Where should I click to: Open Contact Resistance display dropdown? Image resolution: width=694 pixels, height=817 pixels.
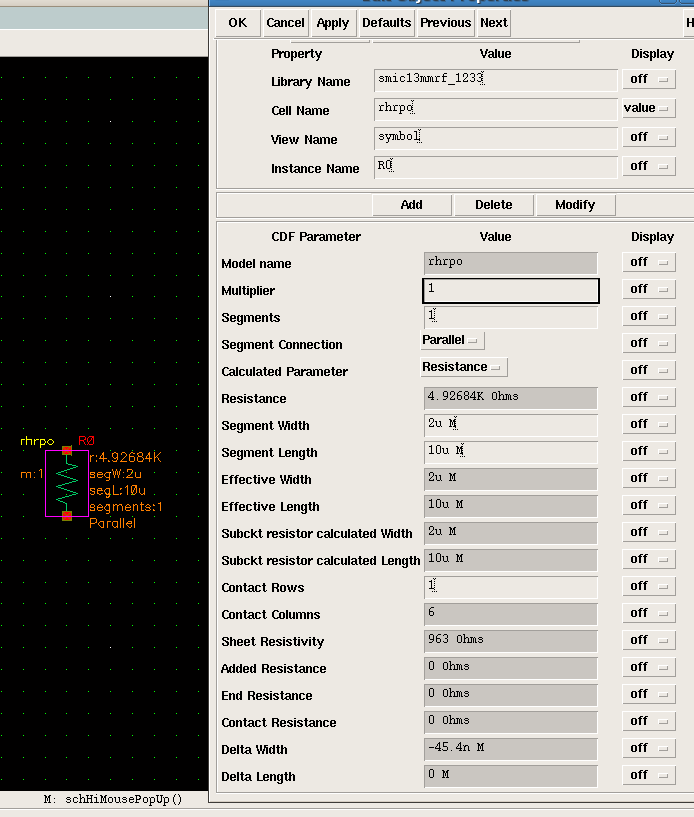pos(649,722)
